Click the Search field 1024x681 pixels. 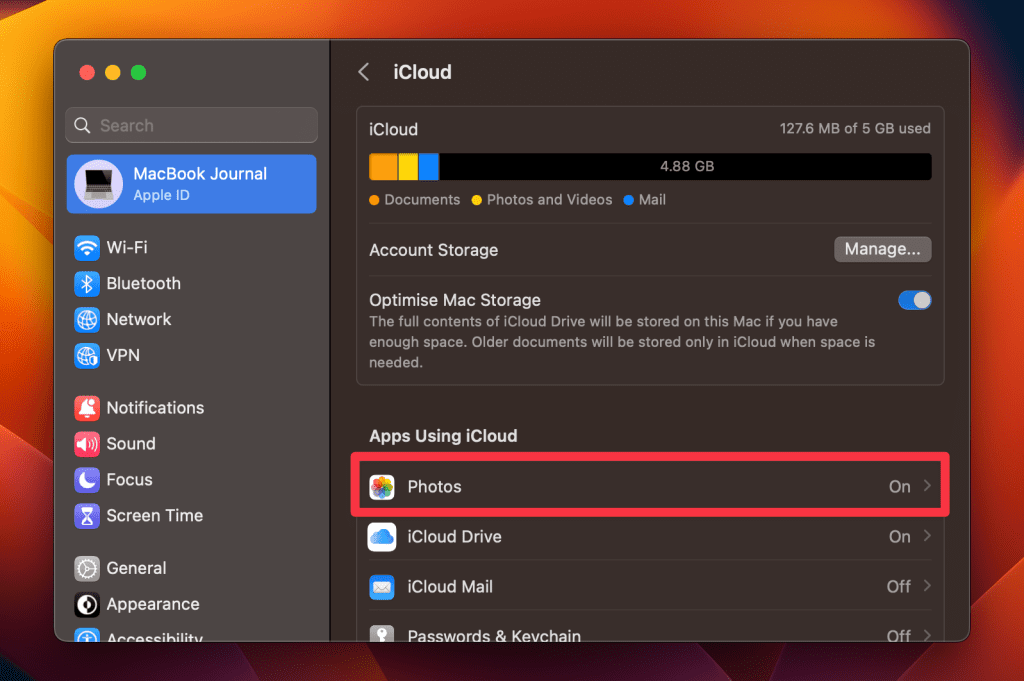click(x=192, y=126)
